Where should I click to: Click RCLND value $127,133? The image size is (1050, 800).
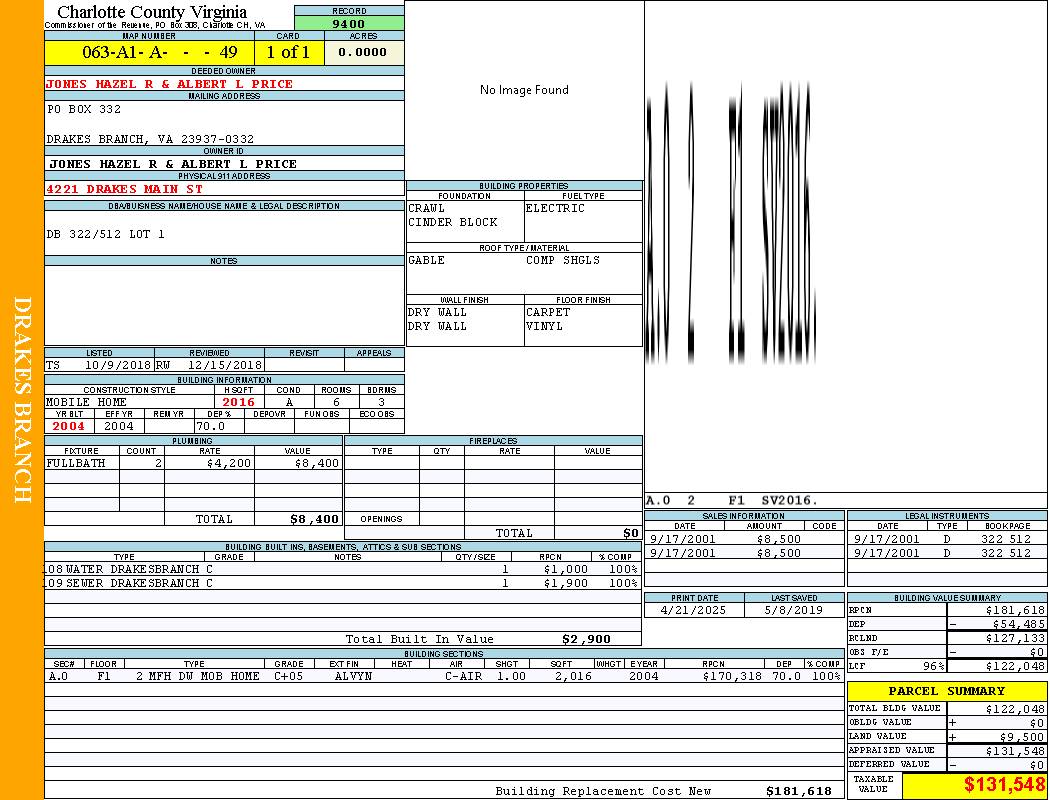tap(1015, 639)
